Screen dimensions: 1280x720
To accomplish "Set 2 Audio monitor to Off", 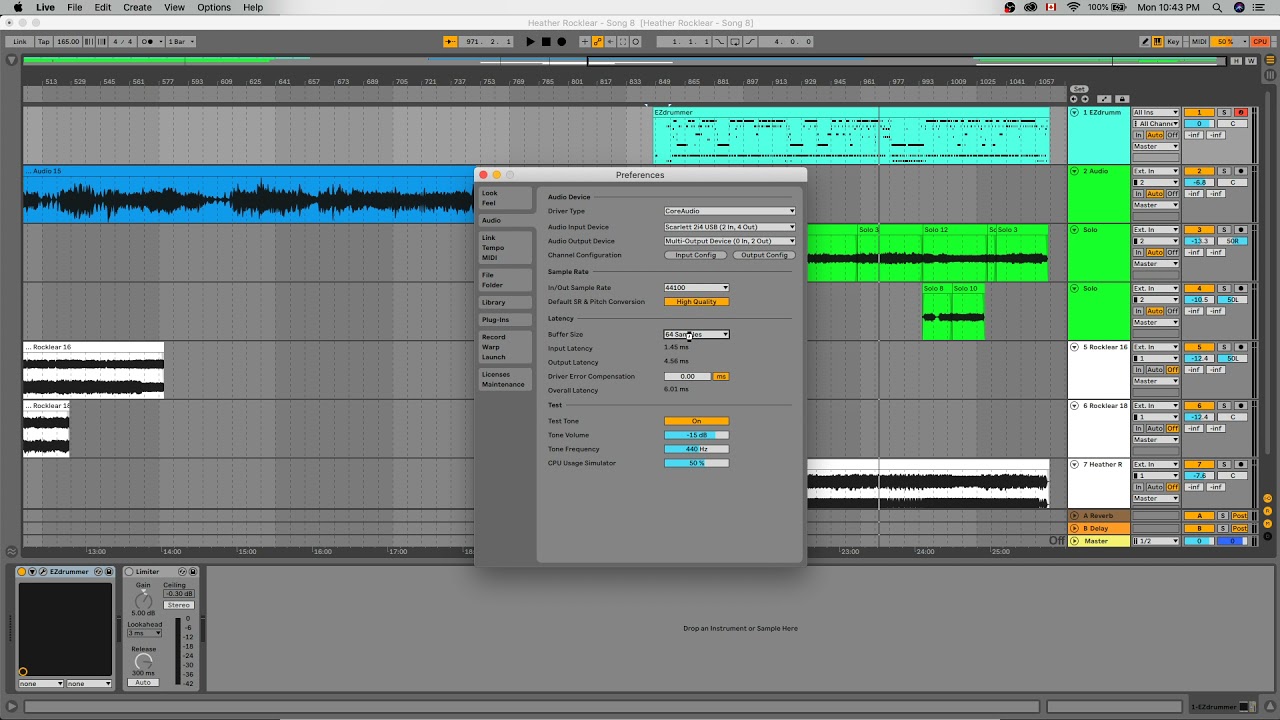I will point(1172,194).
